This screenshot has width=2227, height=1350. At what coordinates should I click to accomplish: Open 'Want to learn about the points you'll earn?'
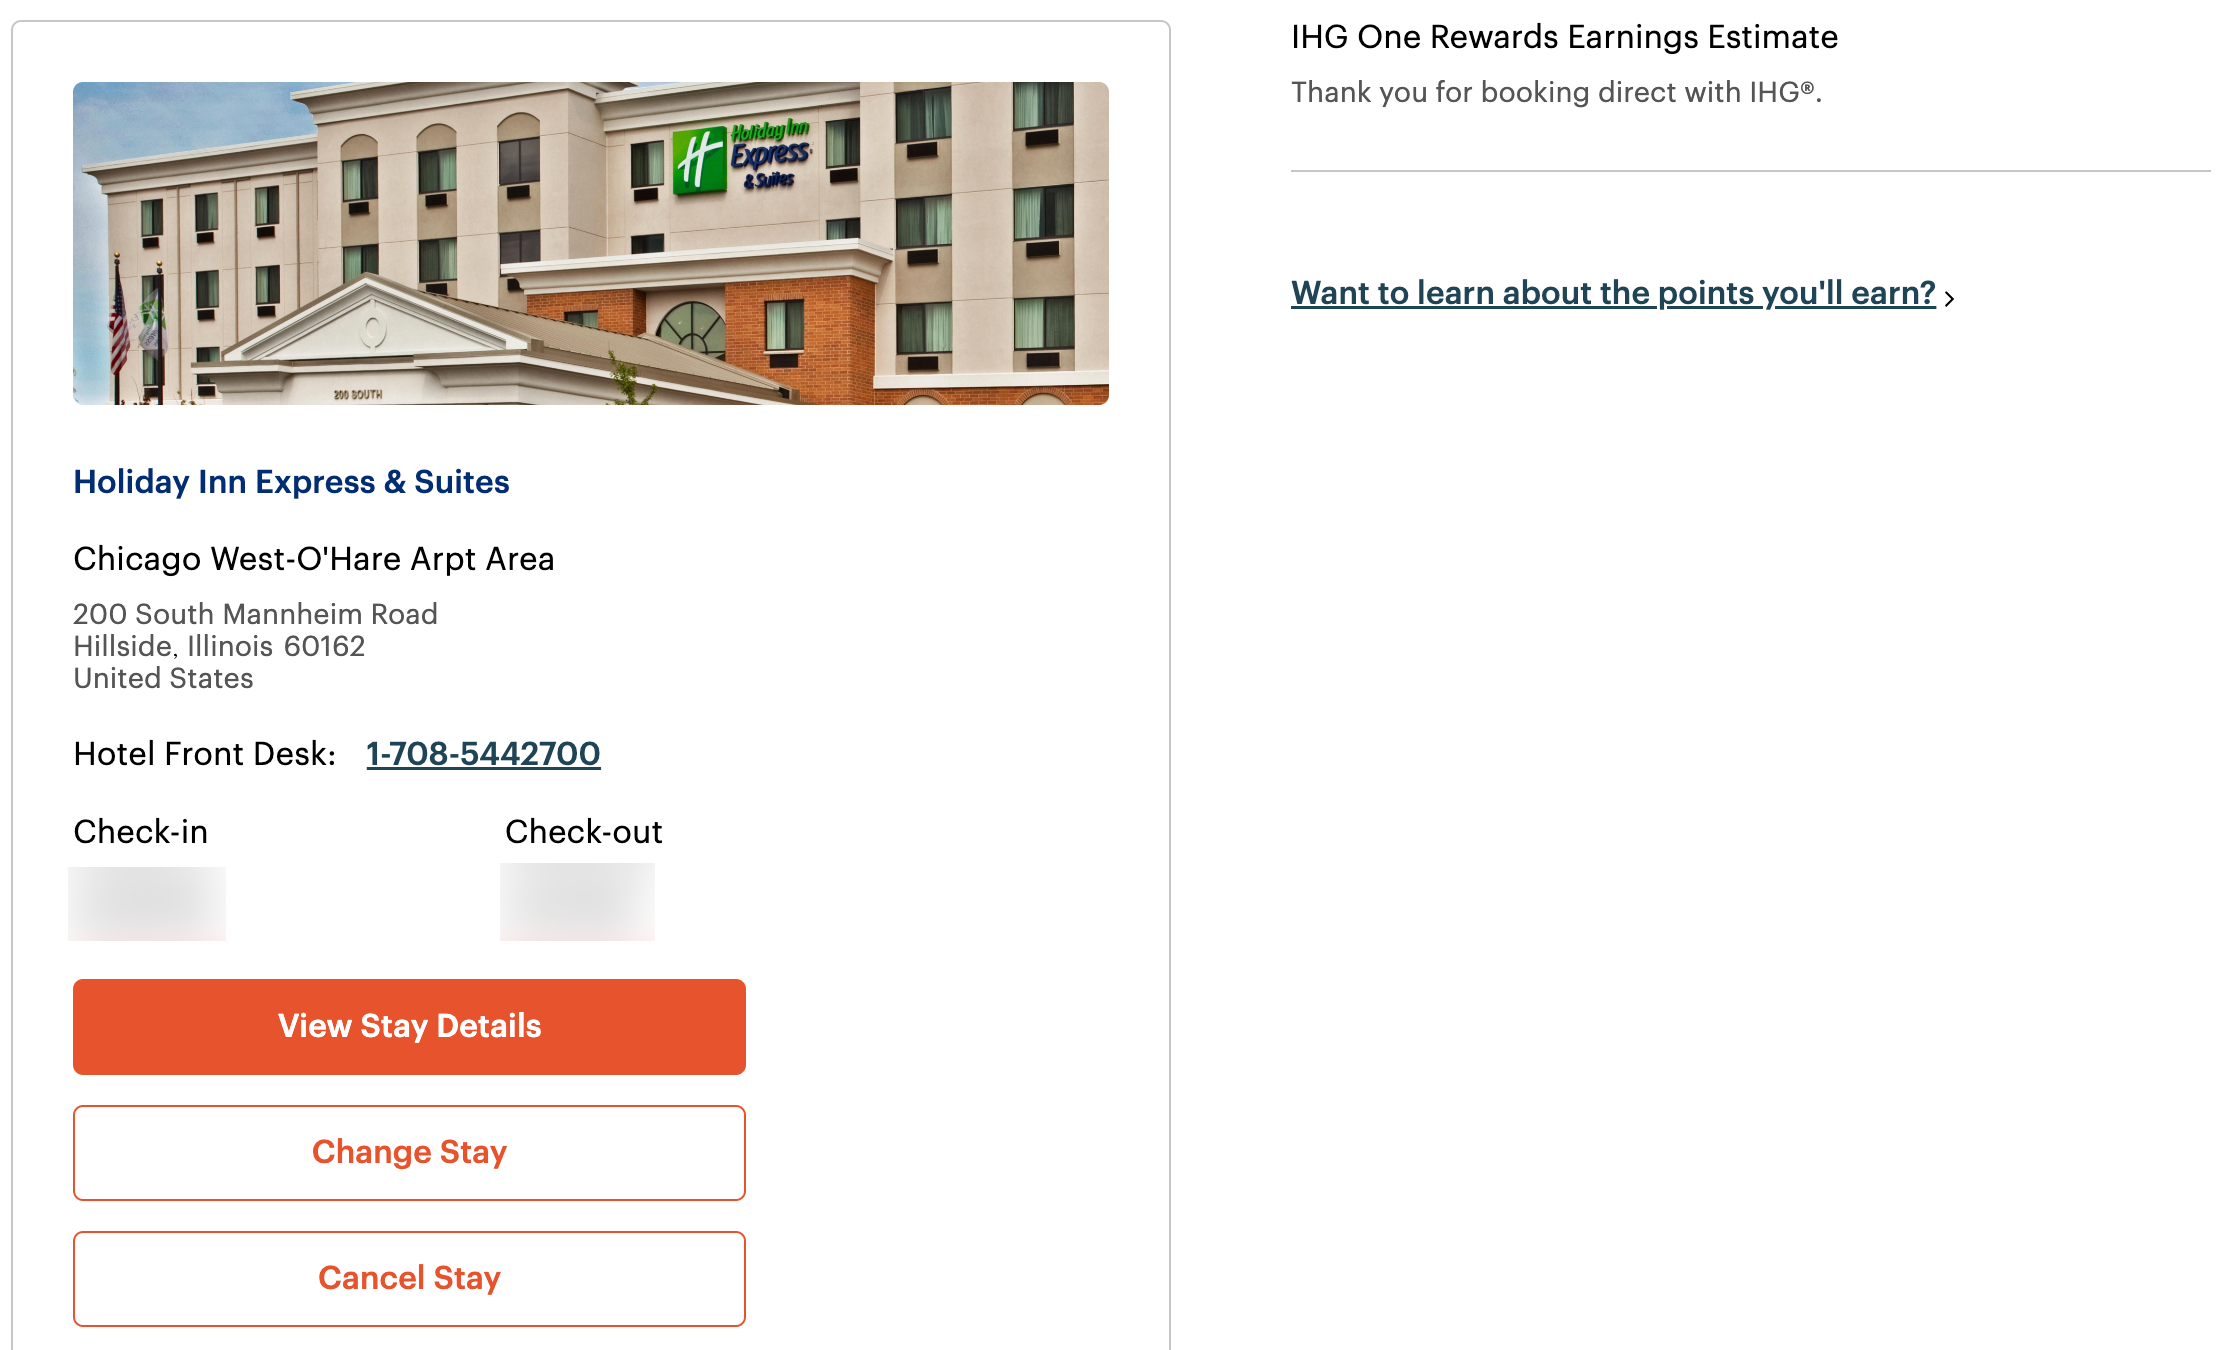click(x=1613, y=293)
